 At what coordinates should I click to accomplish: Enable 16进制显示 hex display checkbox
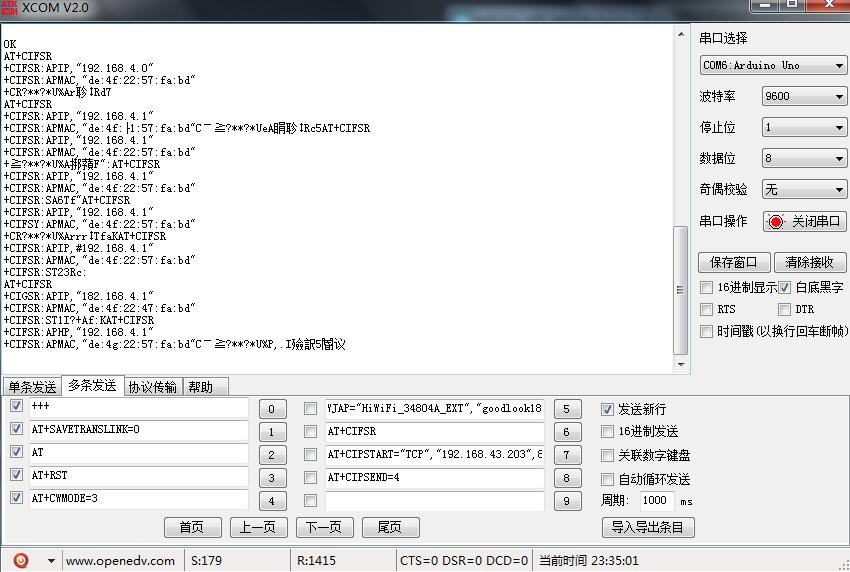tap(706, 287)
